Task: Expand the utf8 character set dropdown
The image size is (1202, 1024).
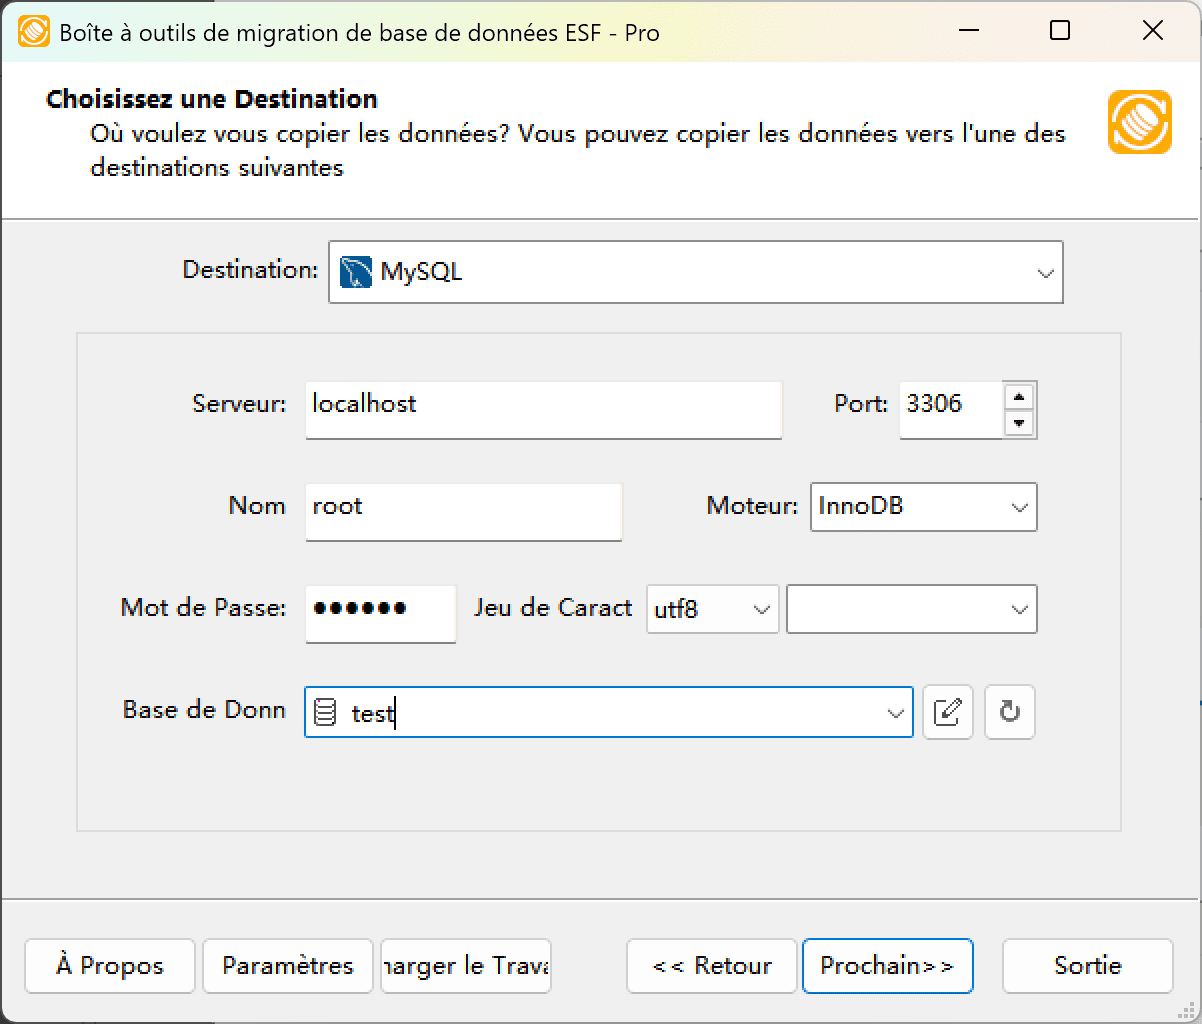Action: pyautogui.click(x=761, y=609)
